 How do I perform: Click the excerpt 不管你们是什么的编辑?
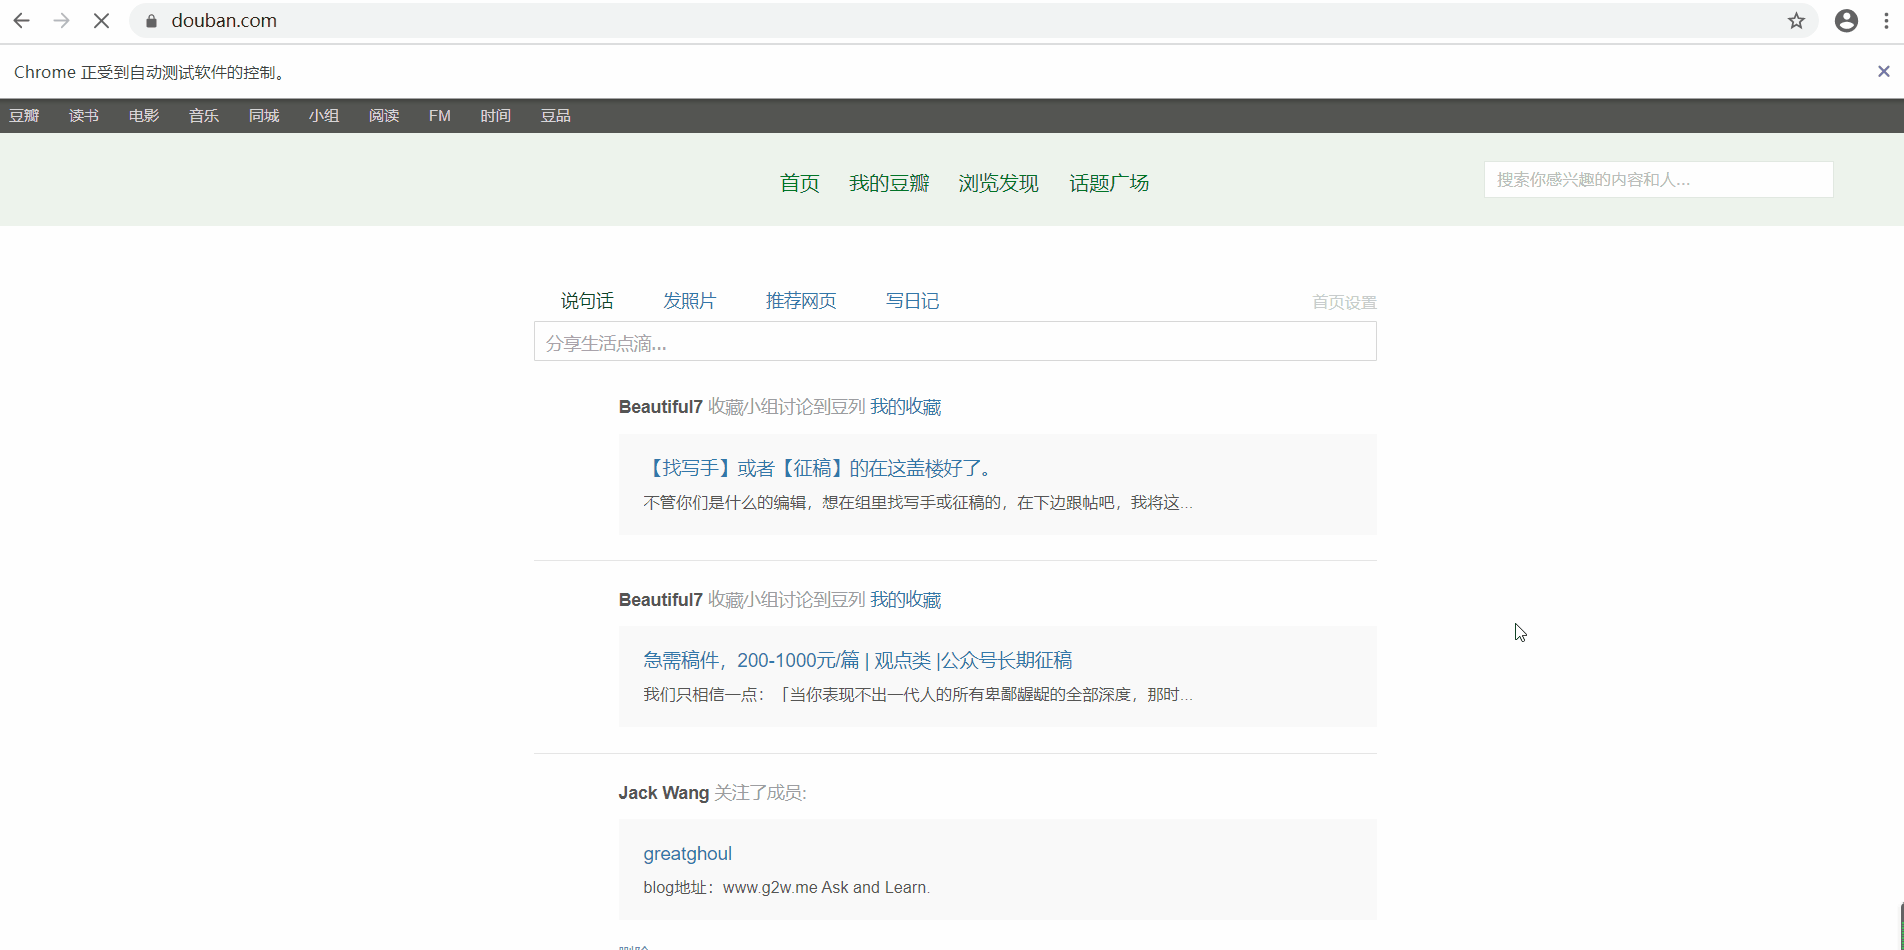(918, 502)
